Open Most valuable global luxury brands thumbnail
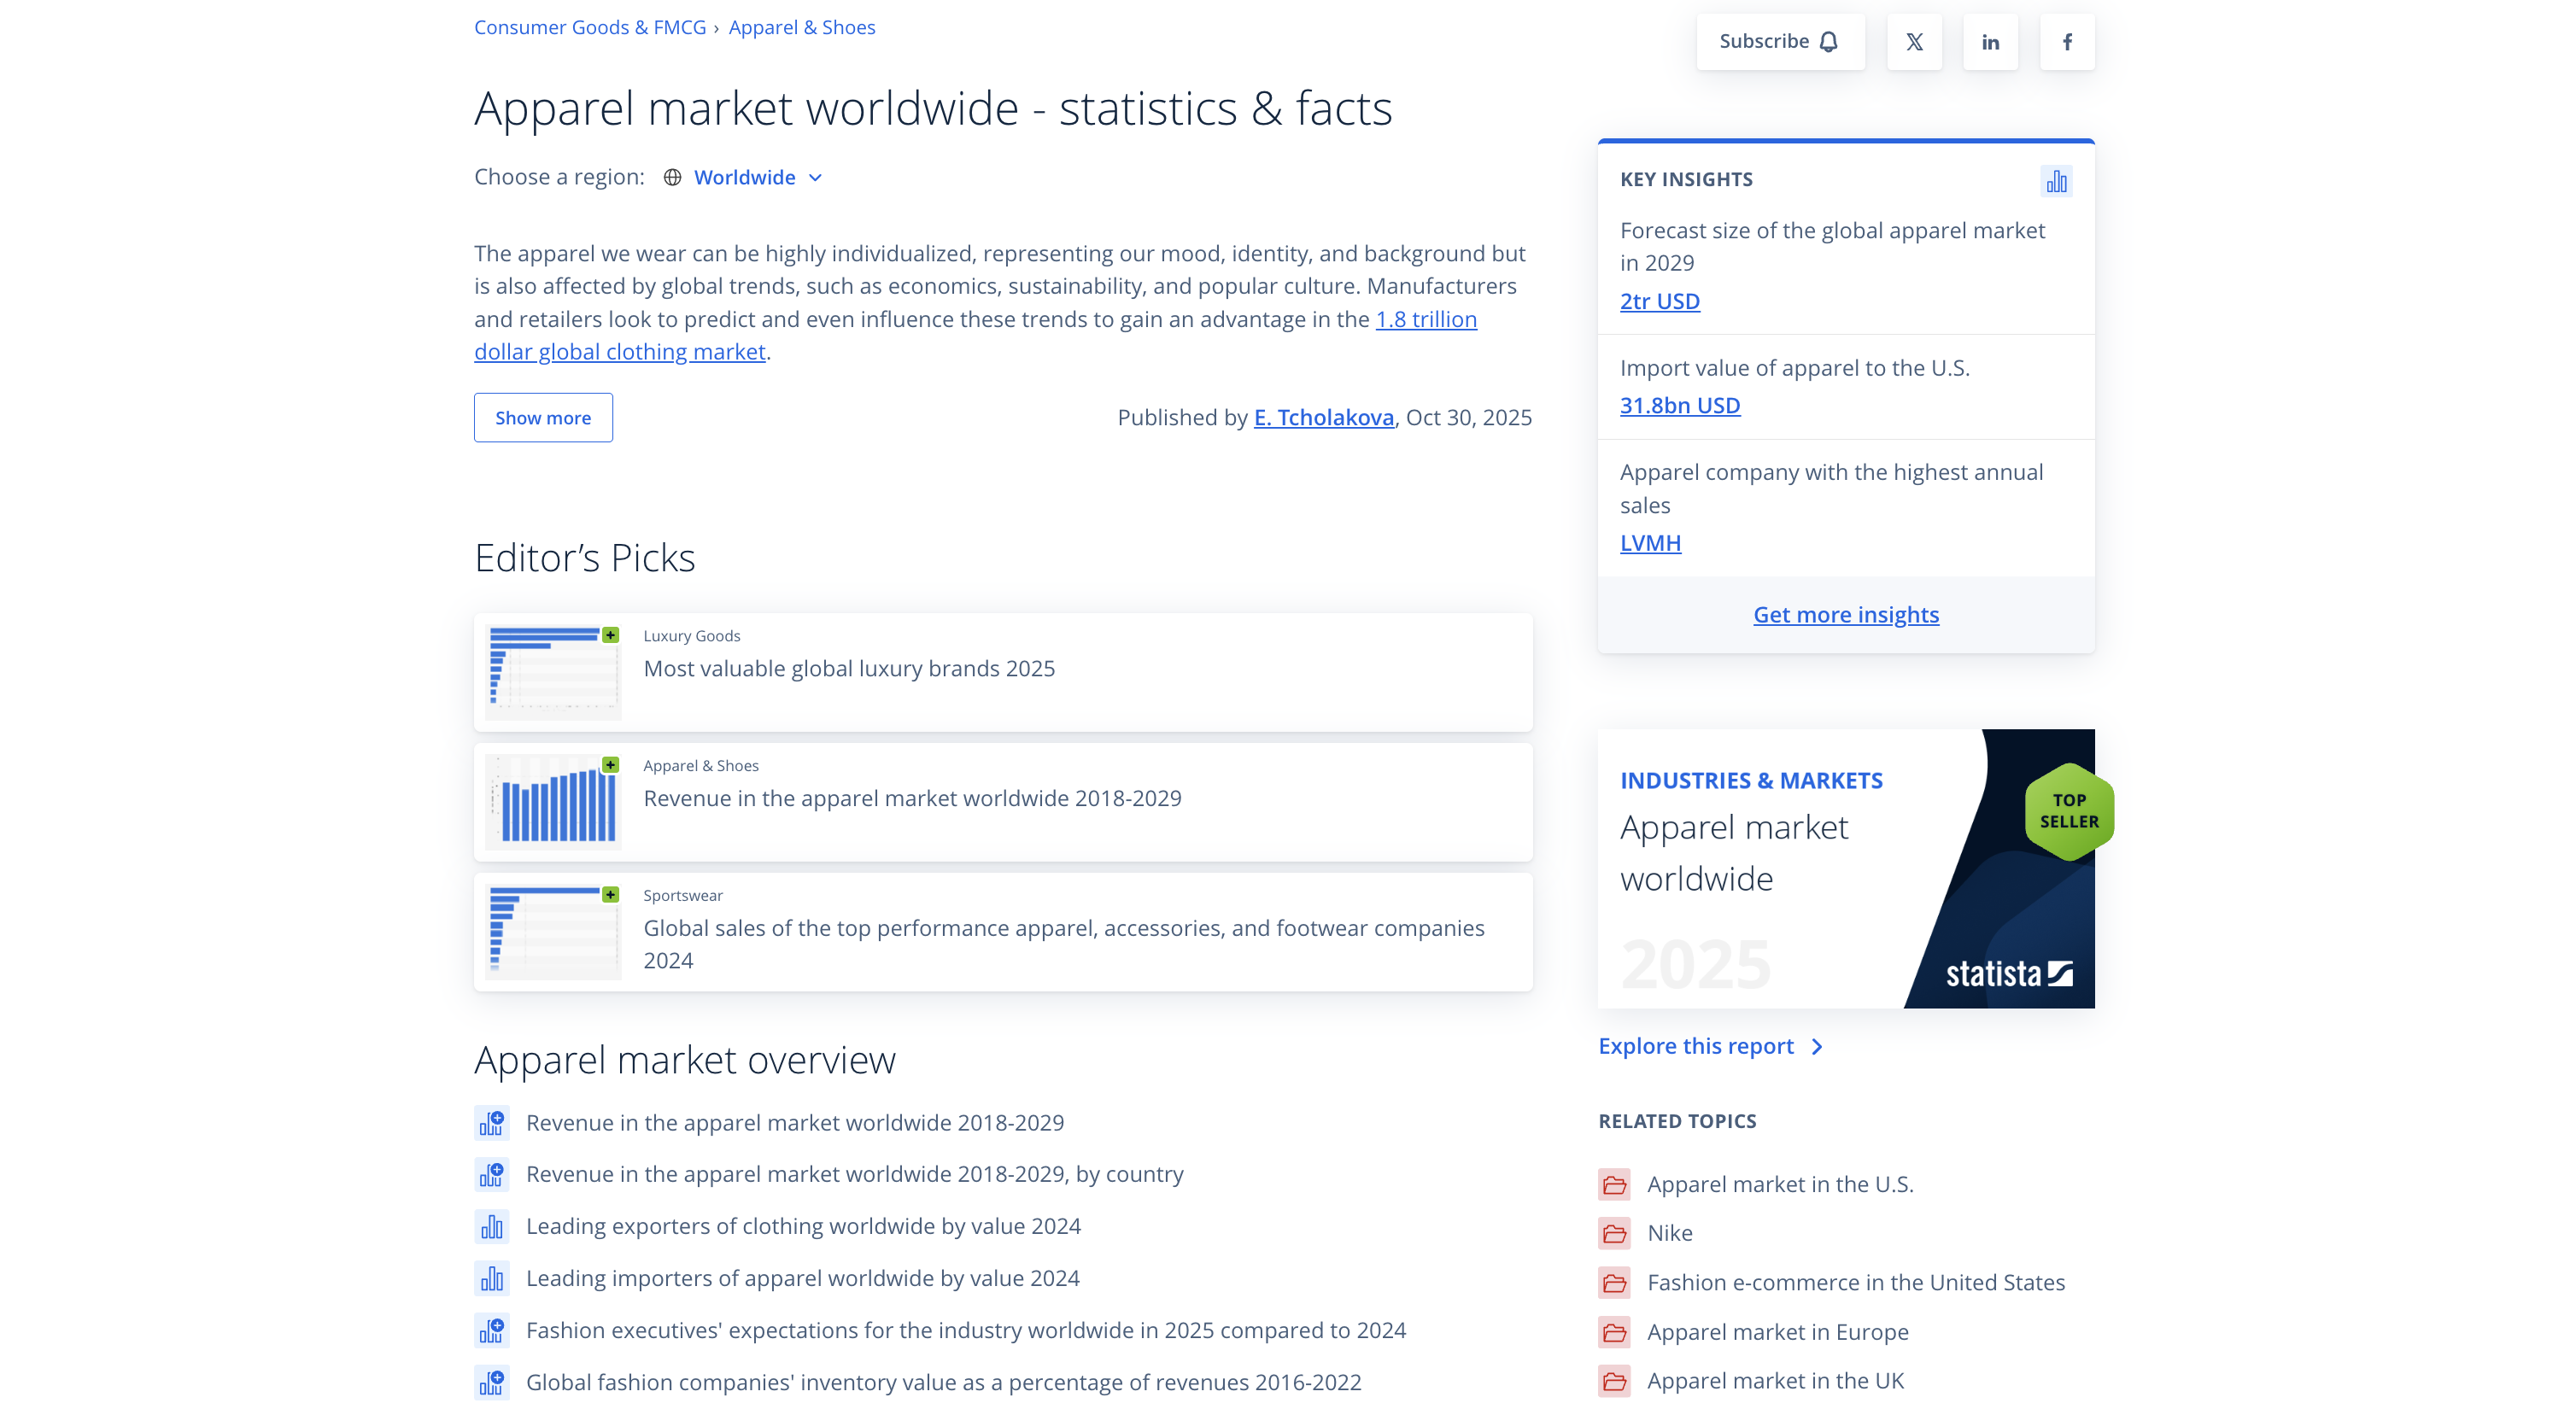 pos(553,671)
